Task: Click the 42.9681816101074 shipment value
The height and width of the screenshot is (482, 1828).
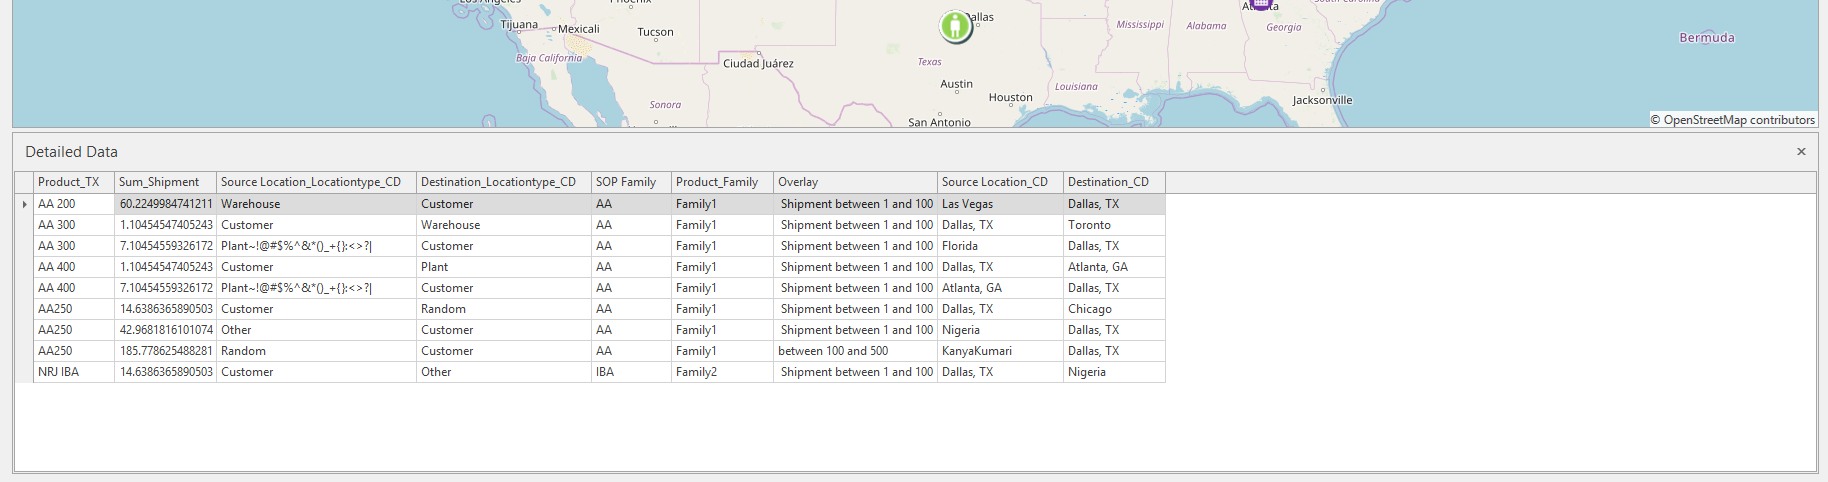Action: [165, 330]
